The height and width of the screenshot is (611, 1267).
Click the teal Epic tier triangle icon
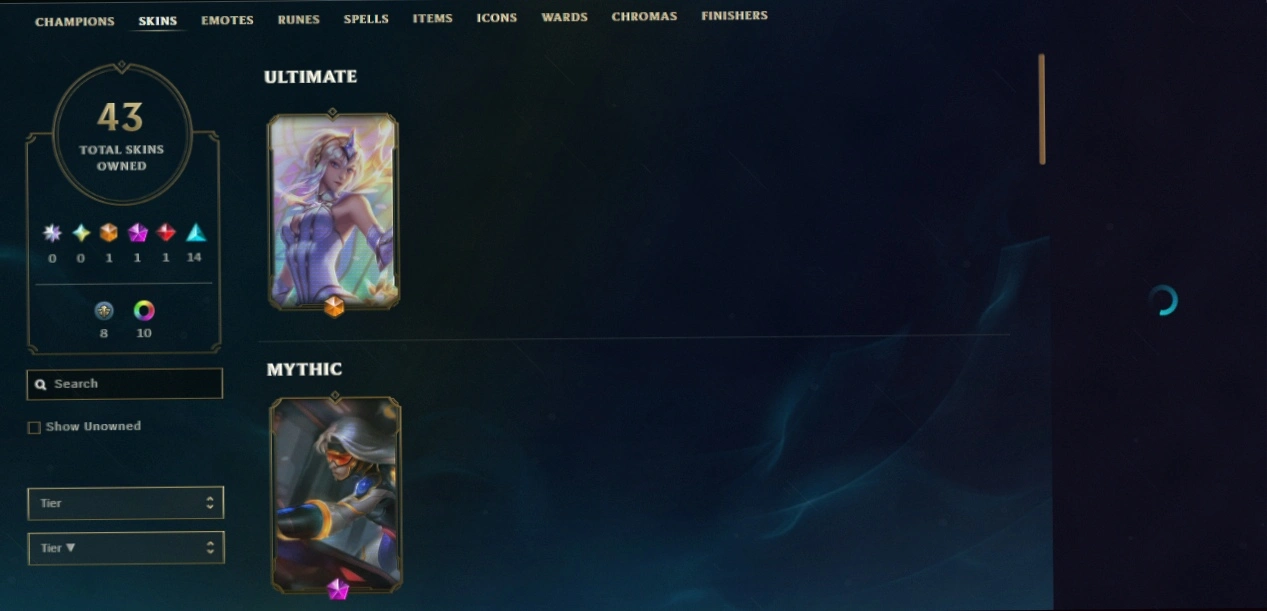point(195,233)
